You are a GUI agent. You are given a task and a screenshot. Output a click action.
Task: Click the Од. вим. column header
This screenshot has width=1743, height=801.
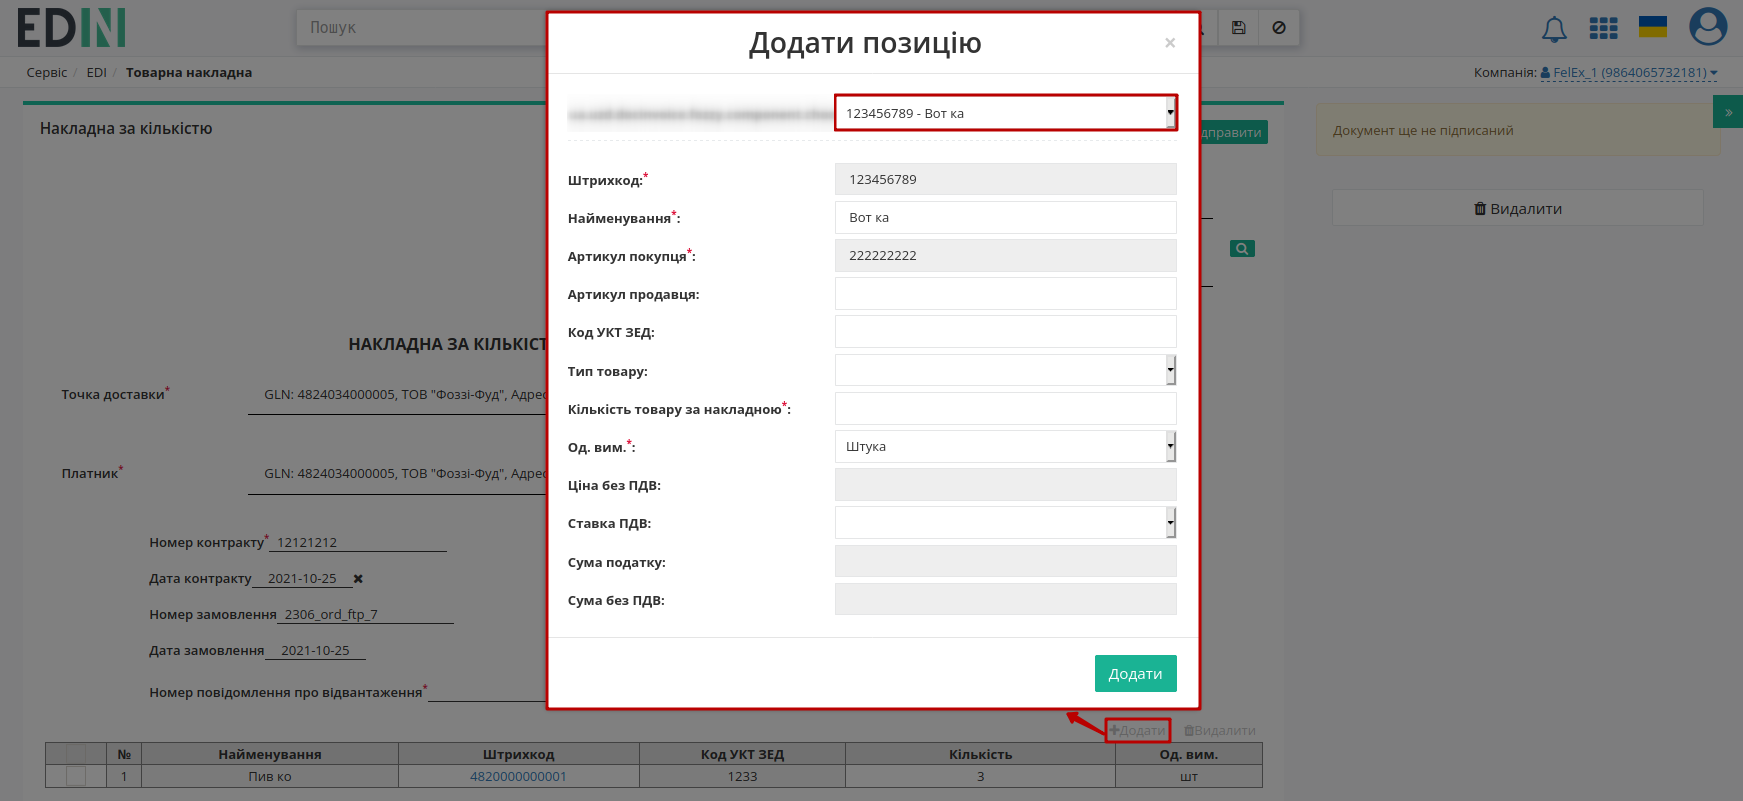pyautogui.click(x=1188, y=754)
